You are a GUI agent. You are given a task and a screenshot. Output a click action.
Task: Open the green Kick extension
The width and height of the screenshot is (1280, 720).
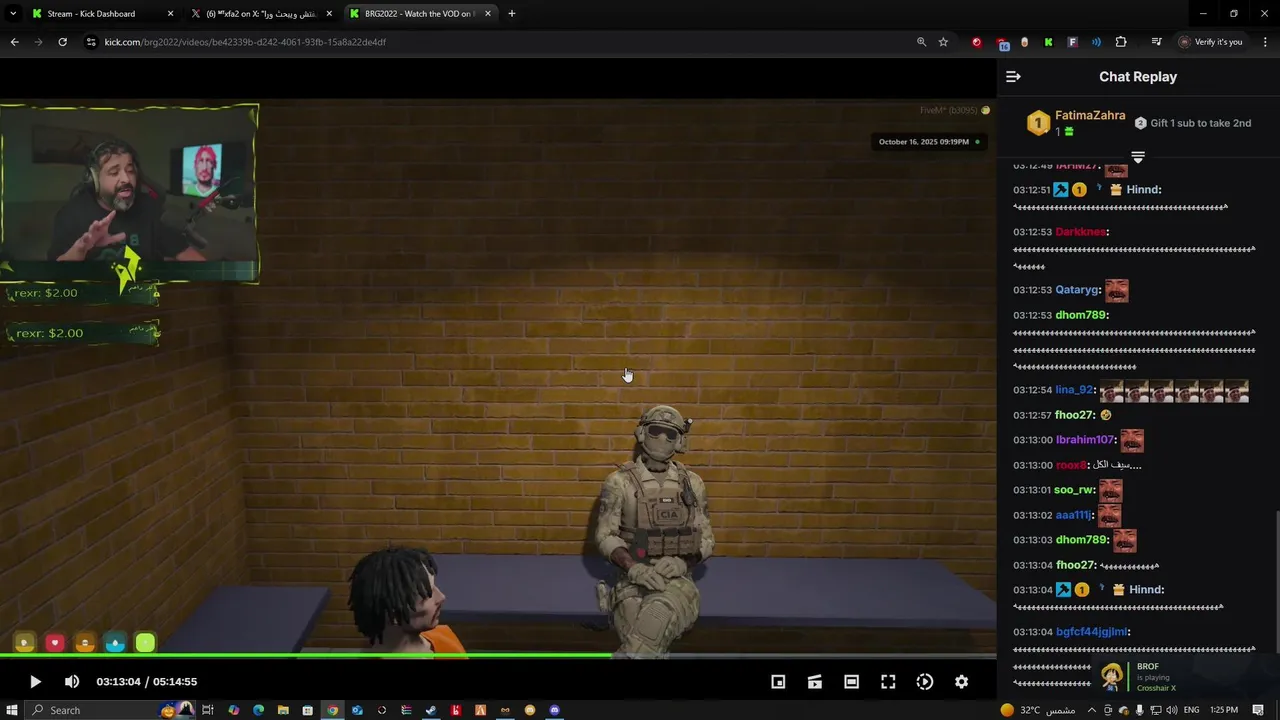click(x=1048, y=42)
